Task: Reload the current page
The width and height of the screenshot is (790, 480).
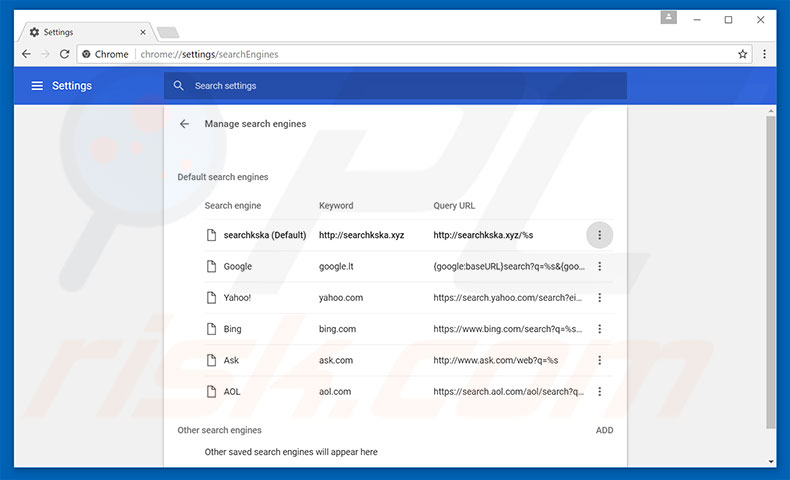Action: (64, 54)
